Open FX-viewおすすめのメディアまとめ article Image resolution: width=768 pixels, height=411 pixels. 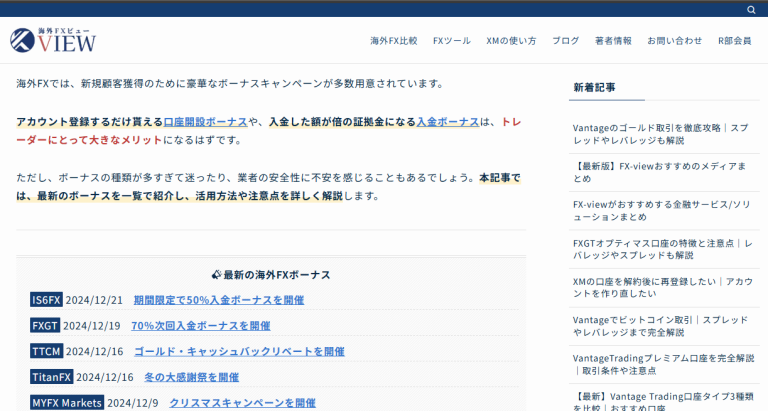pos(660,171)
